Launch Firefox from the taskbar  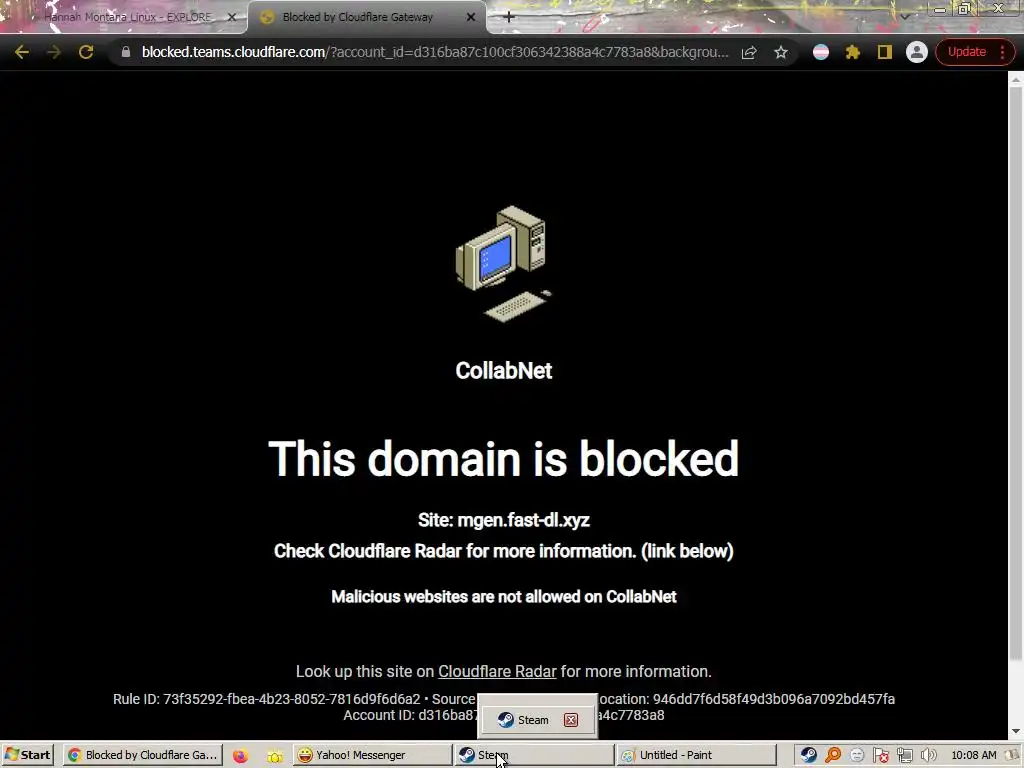pyautogui.click(x=240, y=756)
